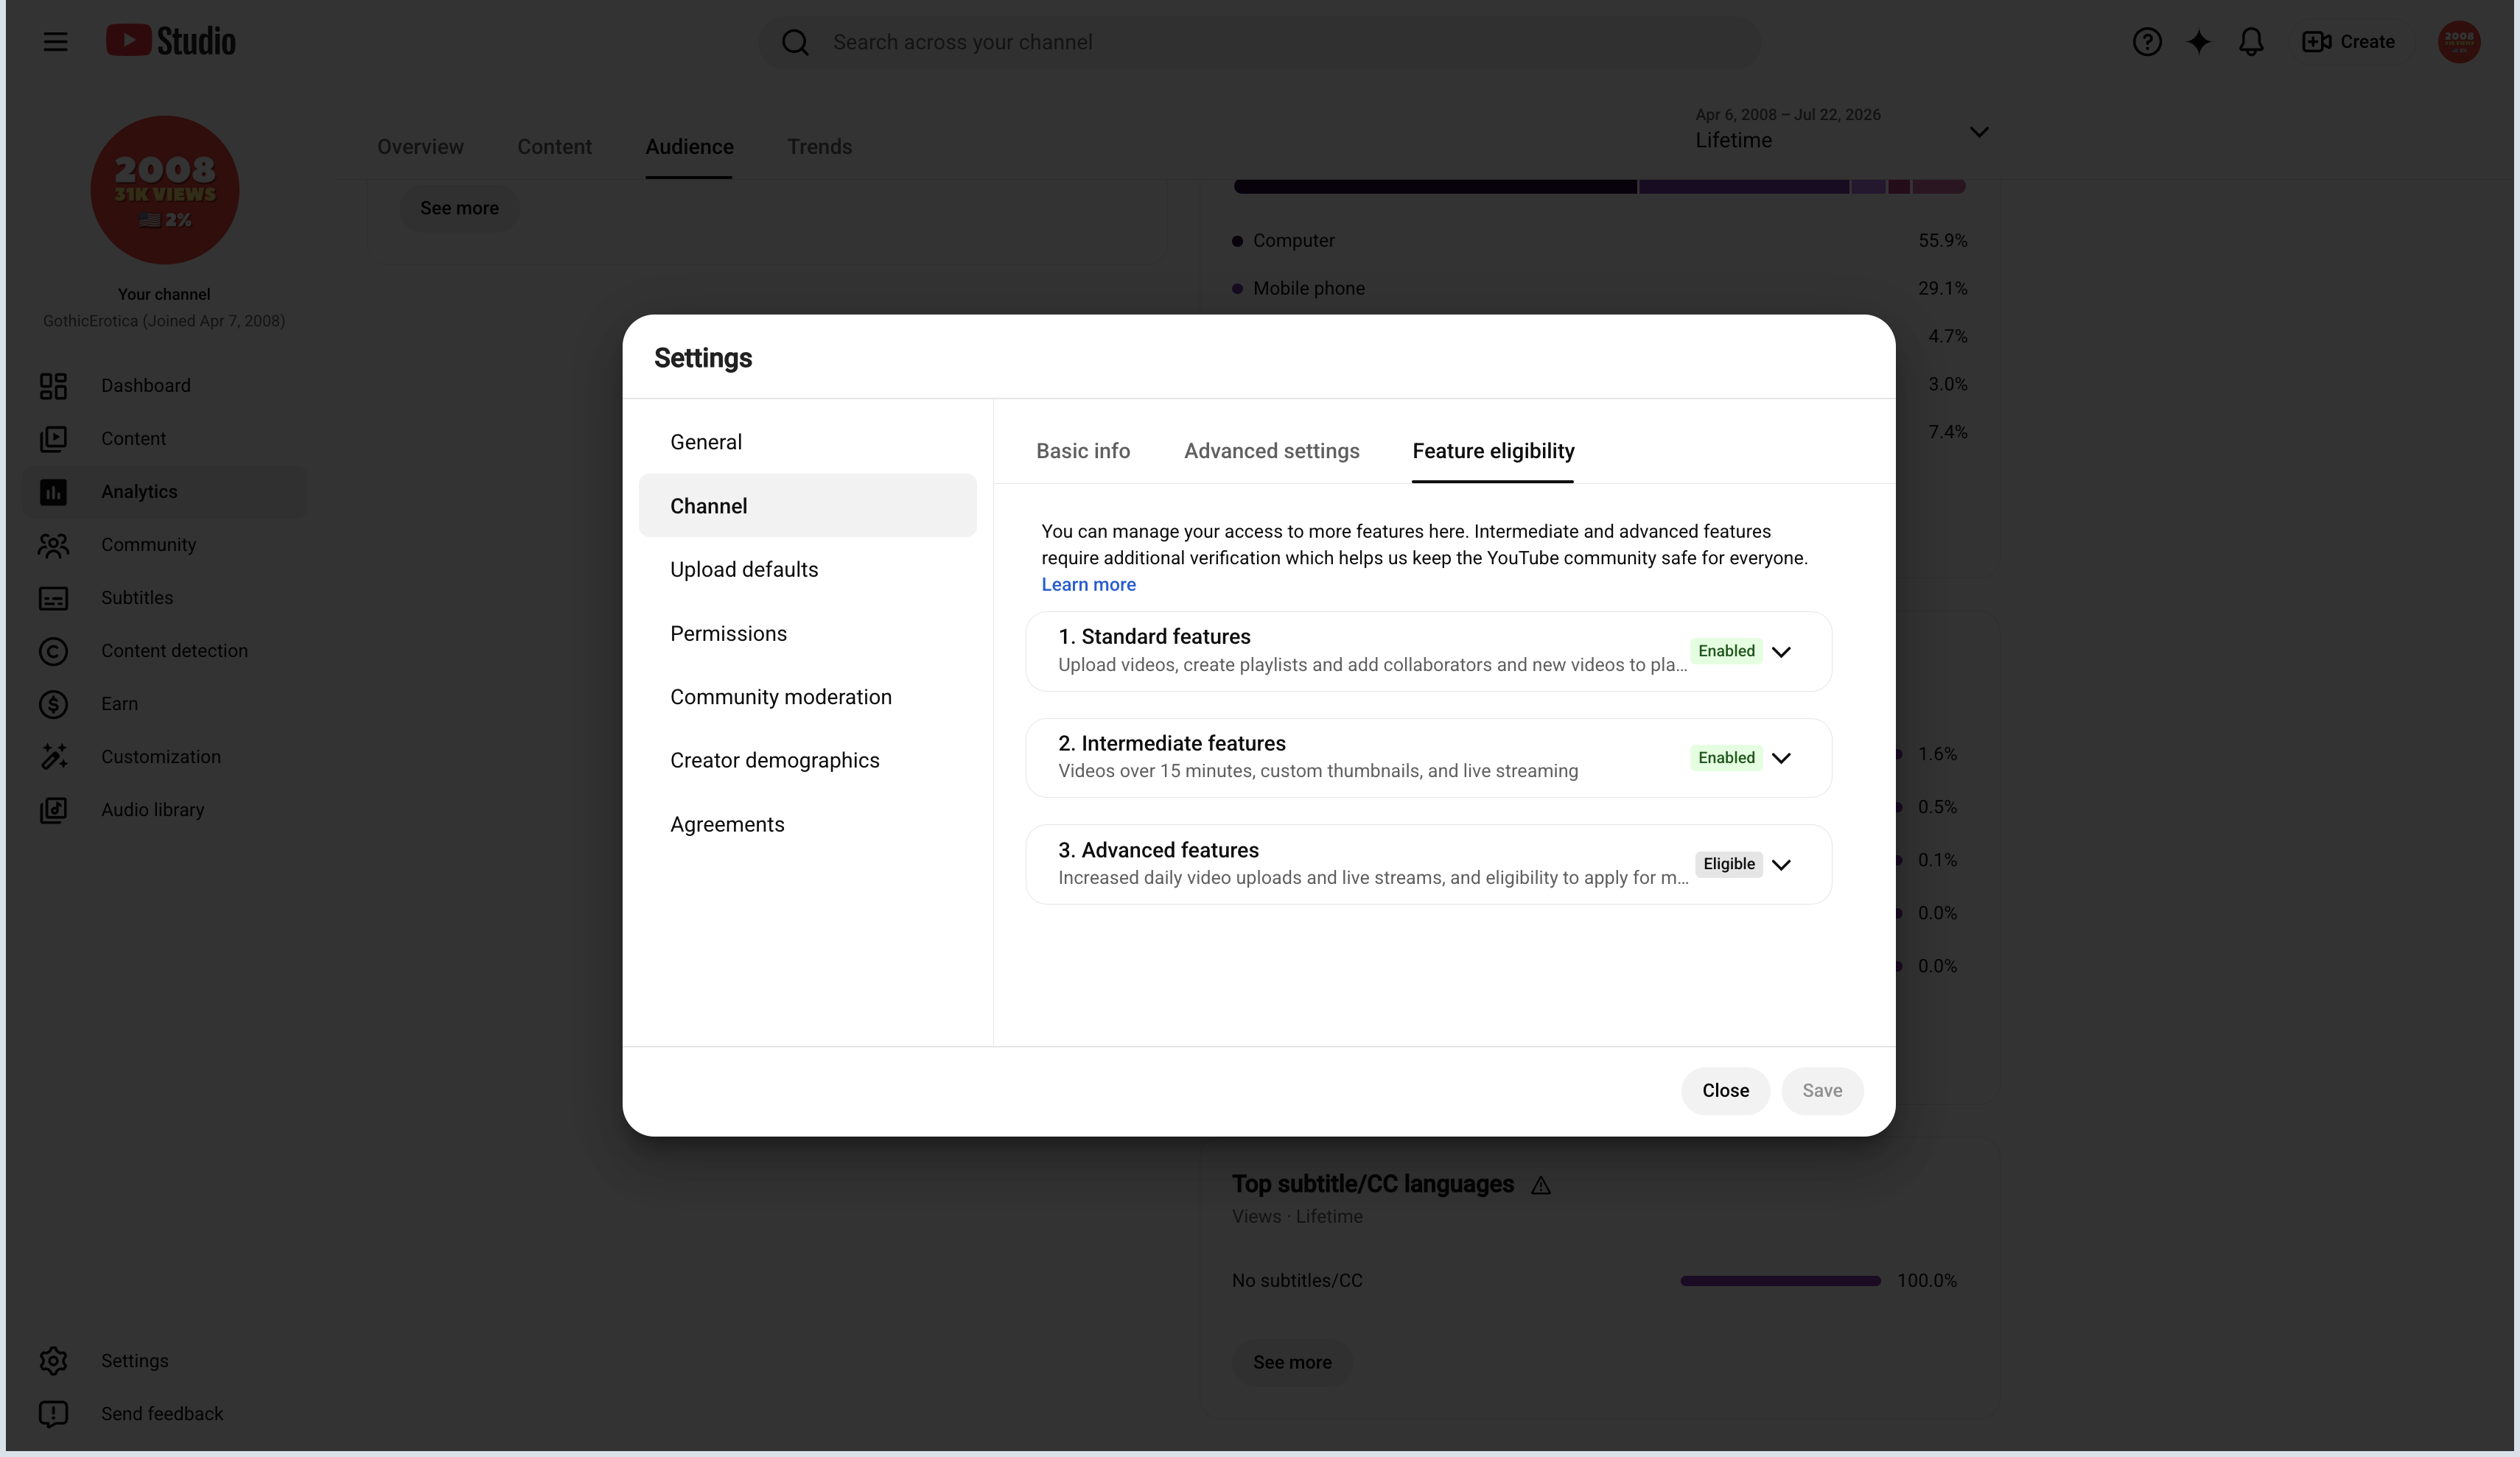2520x1457 pixels.
Task: Expand the Intermediate features chevron
Action: [x=1780, y=758]
